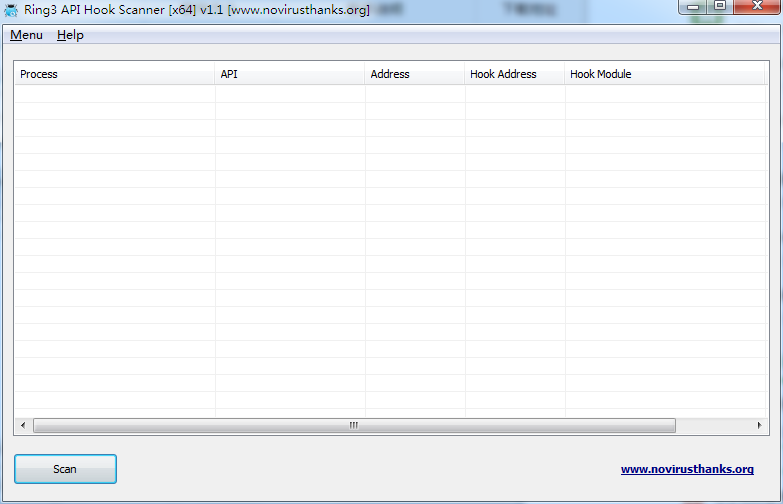Click the horizontal scrollbar left arrow

pyautogui.click(x=22, y=426)
